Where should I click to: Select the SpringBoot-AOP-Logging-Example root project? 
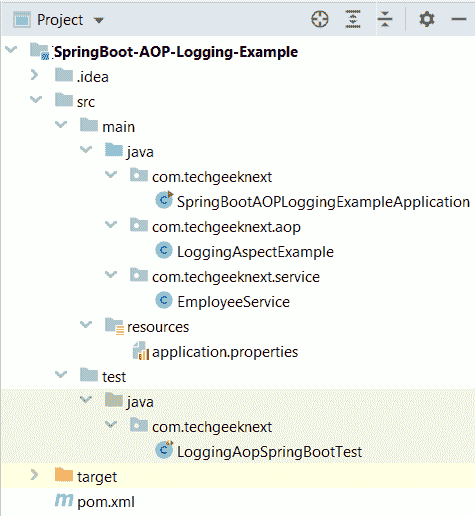point(176,52)
